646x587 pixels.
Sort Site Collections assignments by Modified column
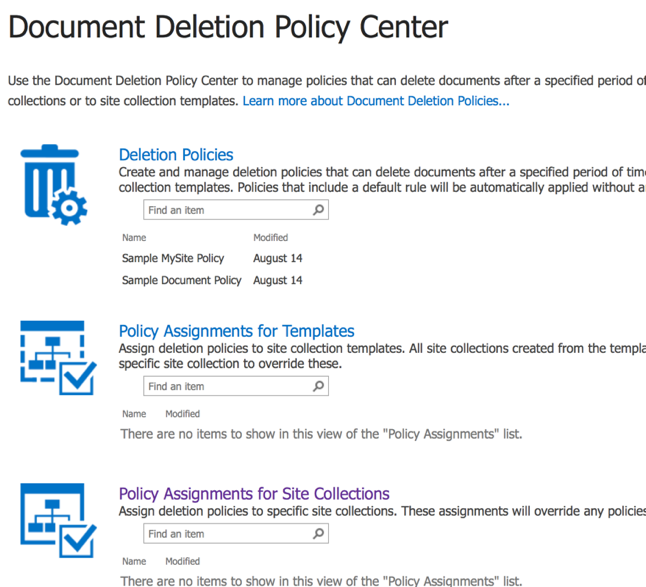pos(182,562)
